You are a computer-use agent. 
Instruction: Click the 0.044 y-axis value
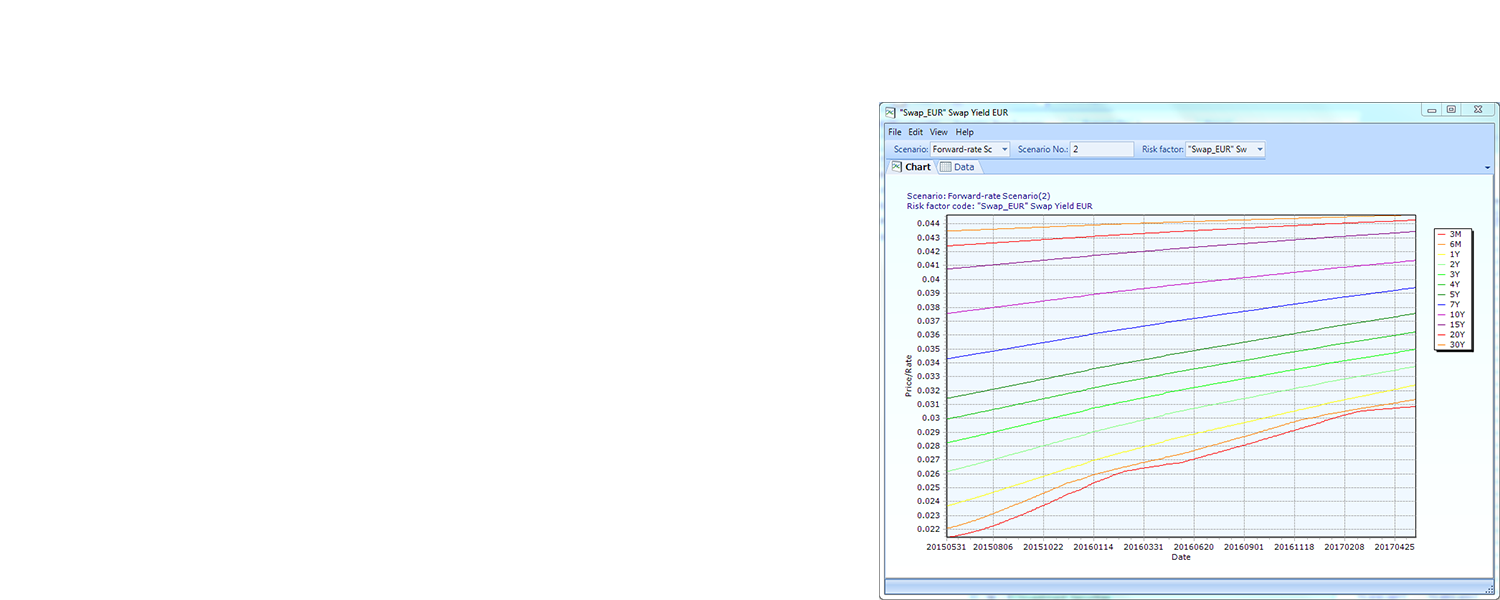927,224
